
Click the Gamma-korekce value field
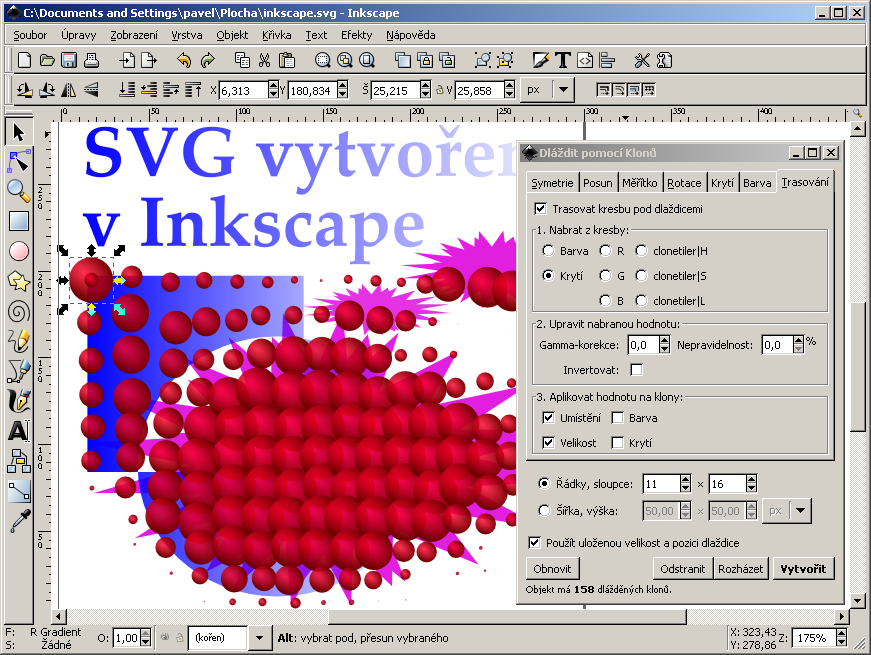click(x=643, y=345)
